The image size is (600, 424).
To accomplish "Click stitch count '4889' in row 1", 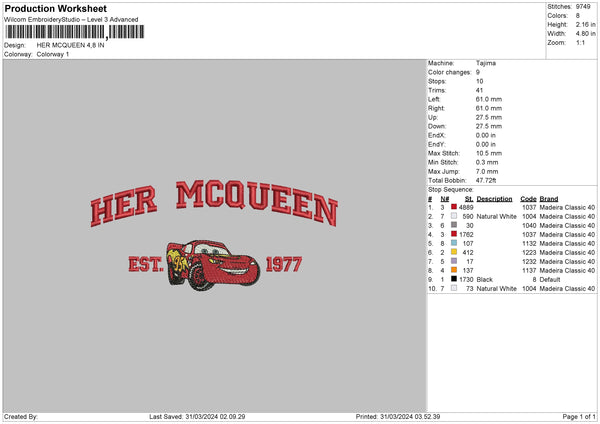I will pyautogui.click(x=466, y=207).
